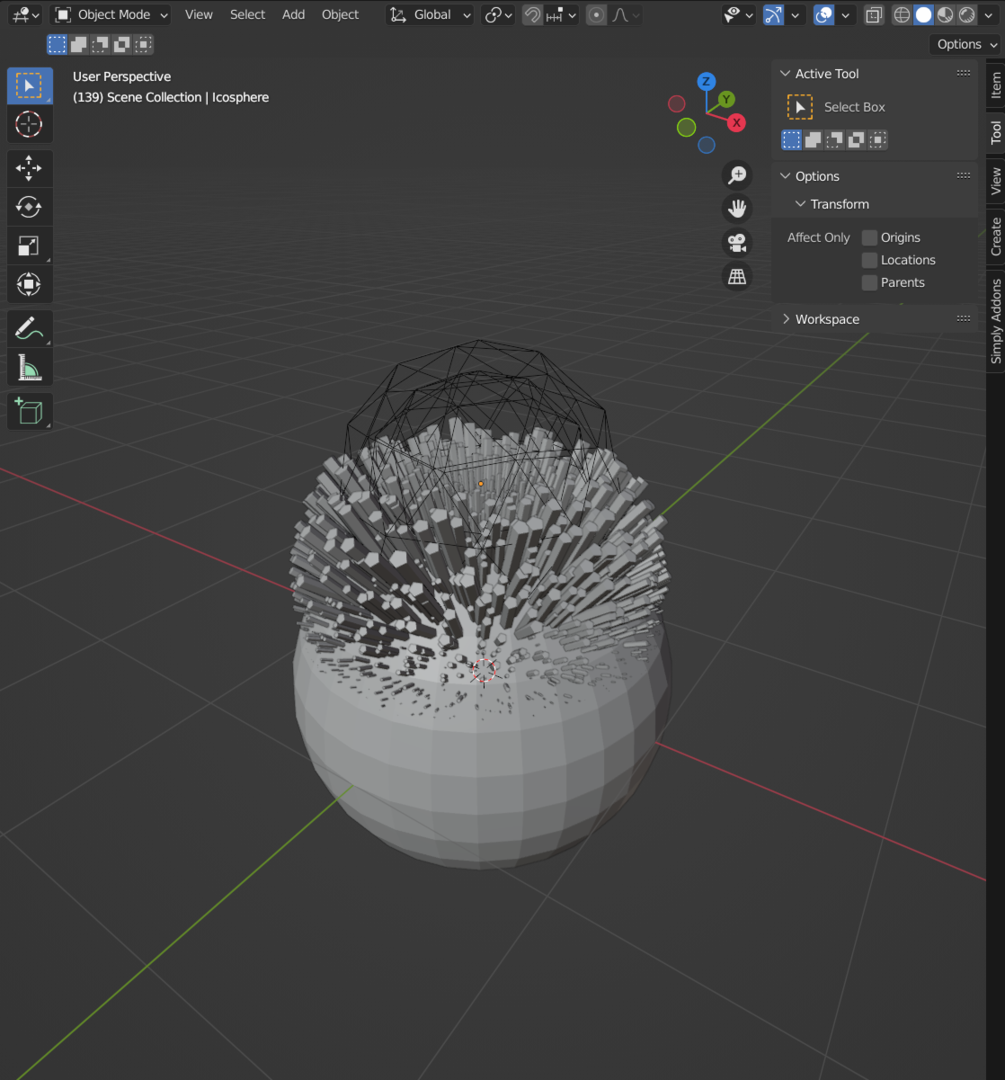Image resolution: width=1005 pixels, height=1080 pixels.
Task: Enable the Origins checkbox under Affect Only
Action: 868,237
